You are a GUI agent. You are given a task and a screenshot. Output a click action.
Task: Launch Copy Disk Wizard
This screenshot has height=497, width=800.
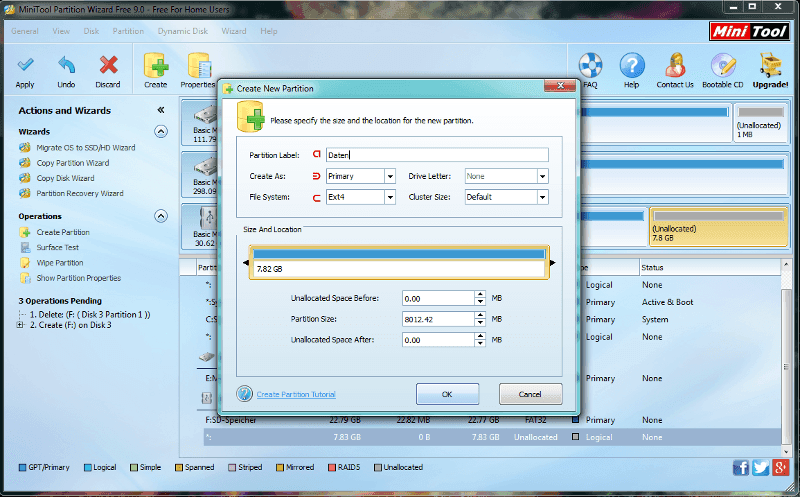(x=65, y=178)
